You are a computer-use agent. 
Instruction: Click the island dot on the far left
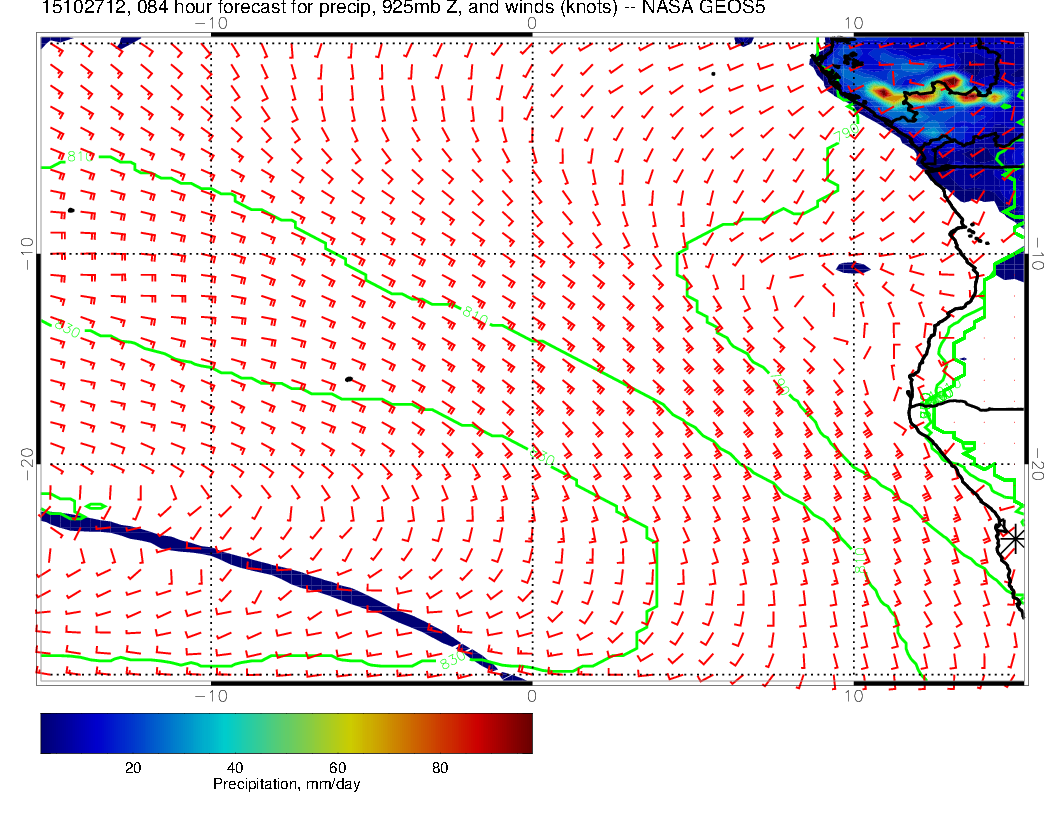pyautogui.click(x=71, y=210)
